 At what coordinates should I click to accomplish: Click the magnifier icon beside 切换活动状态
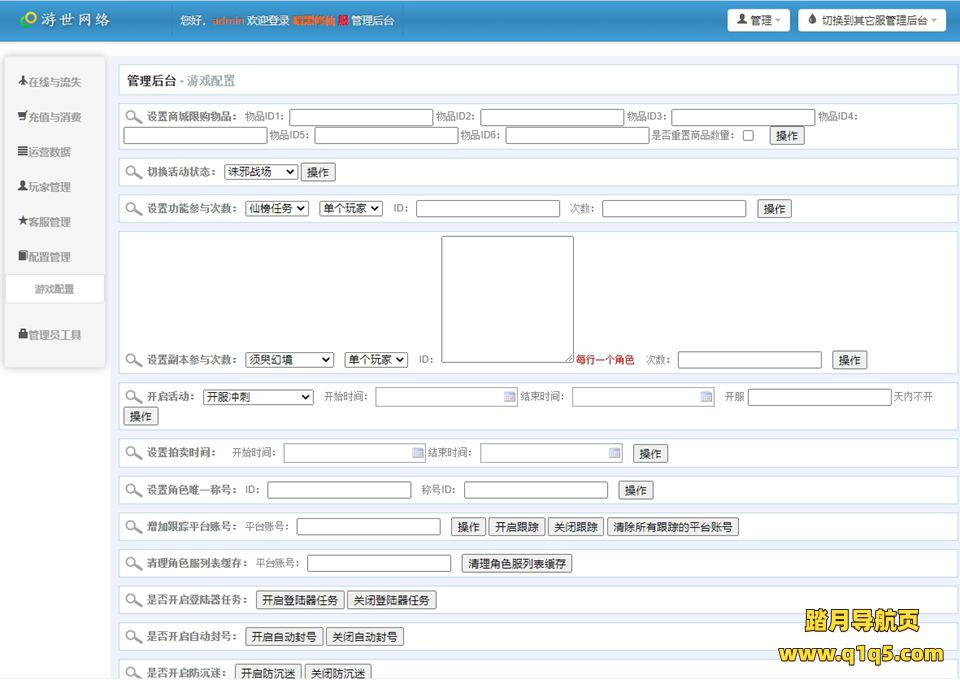pyautogui.click(x=133, y=172)
